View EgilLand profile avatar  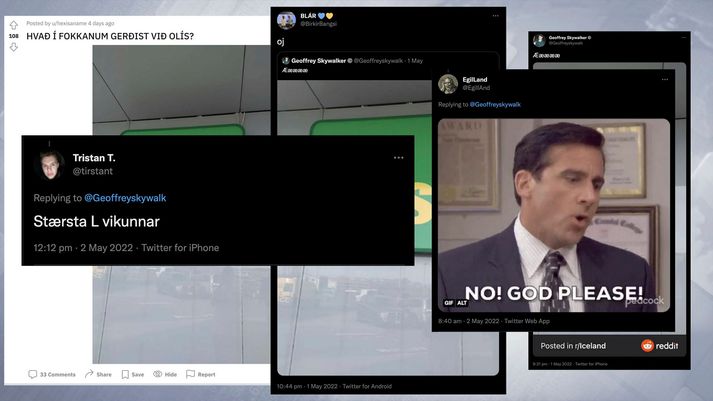pos(448,84)
